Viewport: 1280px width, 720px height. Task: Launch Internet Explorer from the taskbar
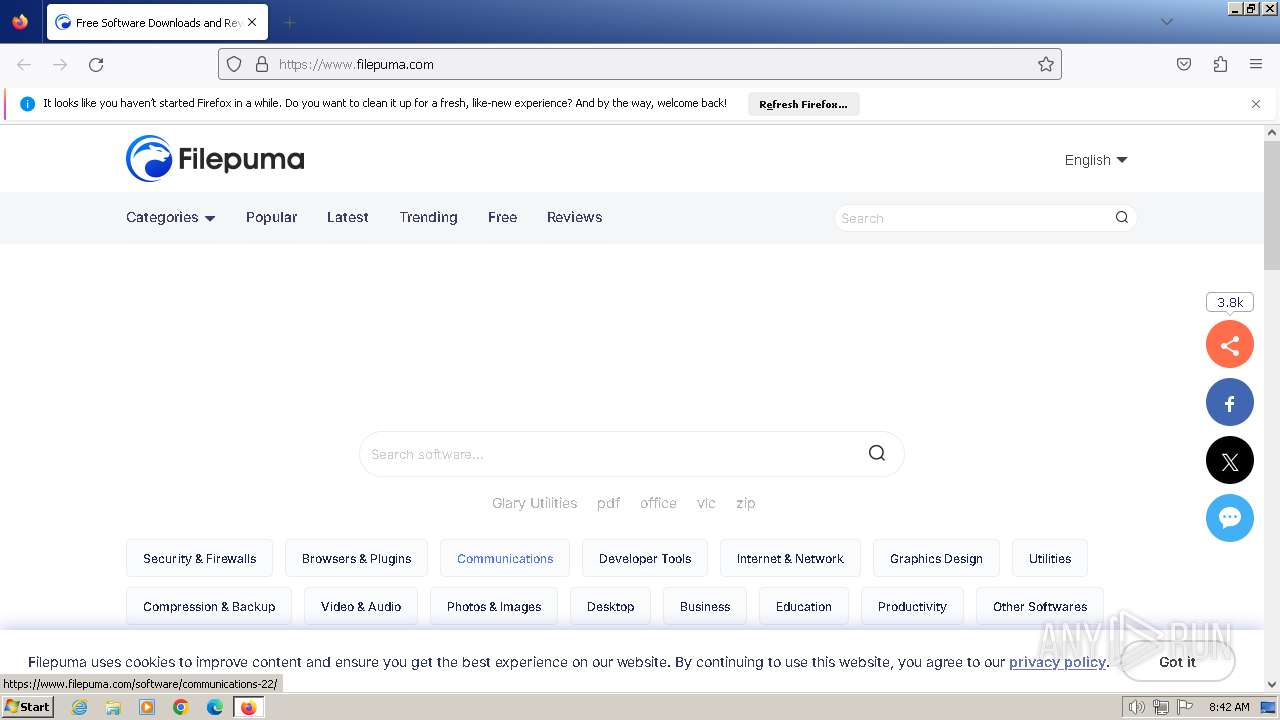tap(80, 707)
